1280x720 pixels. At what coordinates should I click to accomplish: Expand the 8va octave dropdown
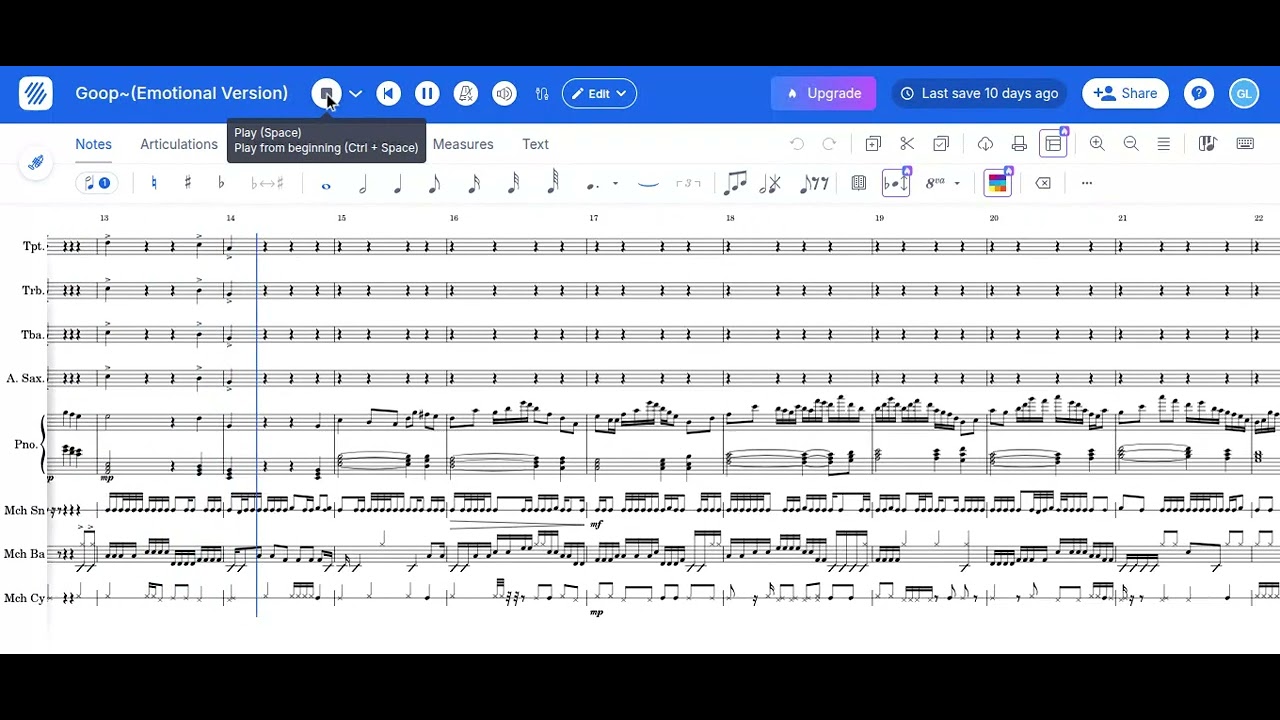click(943, 183)
